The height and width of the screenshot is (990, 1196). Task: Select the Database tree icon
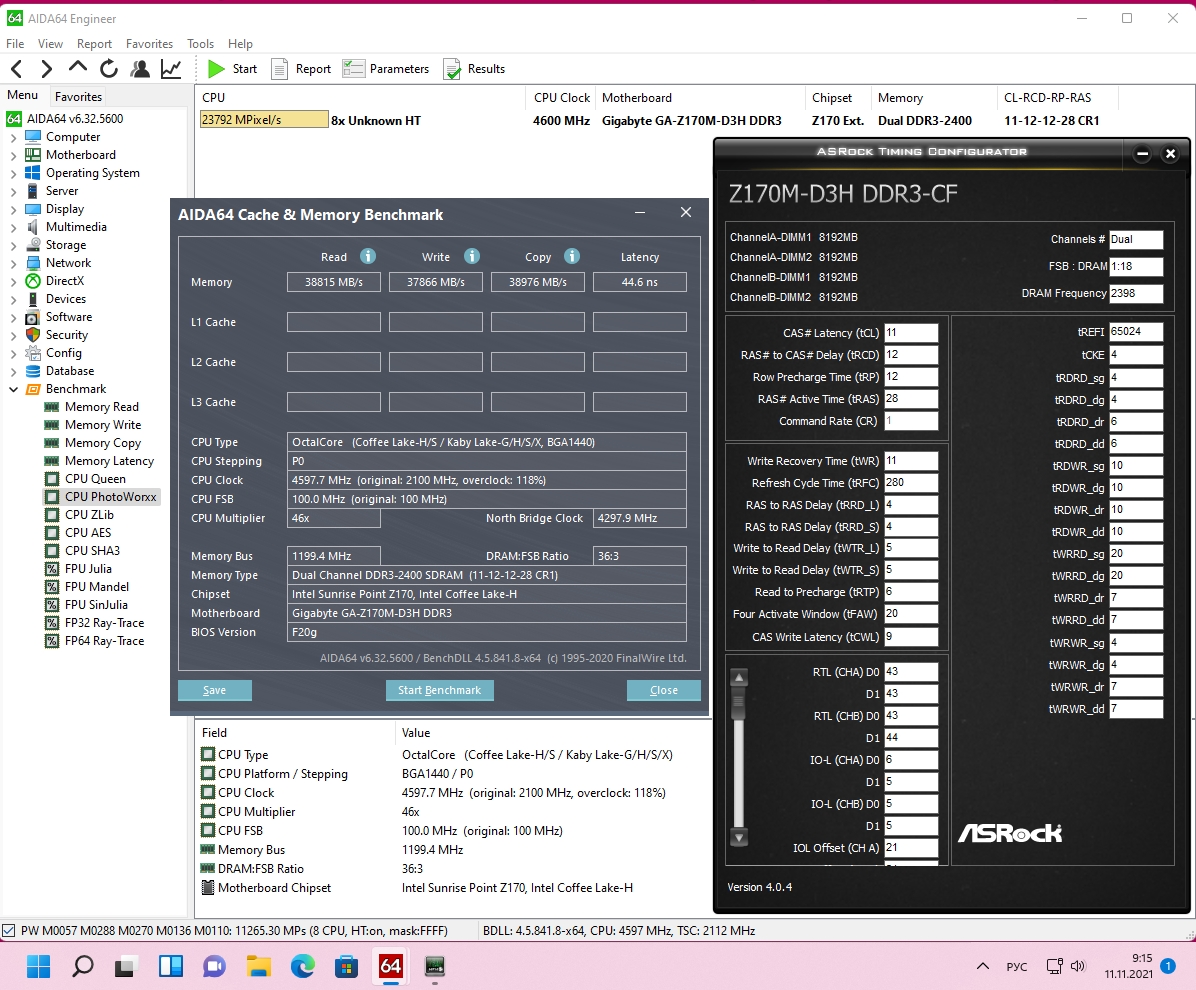pos(33,371)
